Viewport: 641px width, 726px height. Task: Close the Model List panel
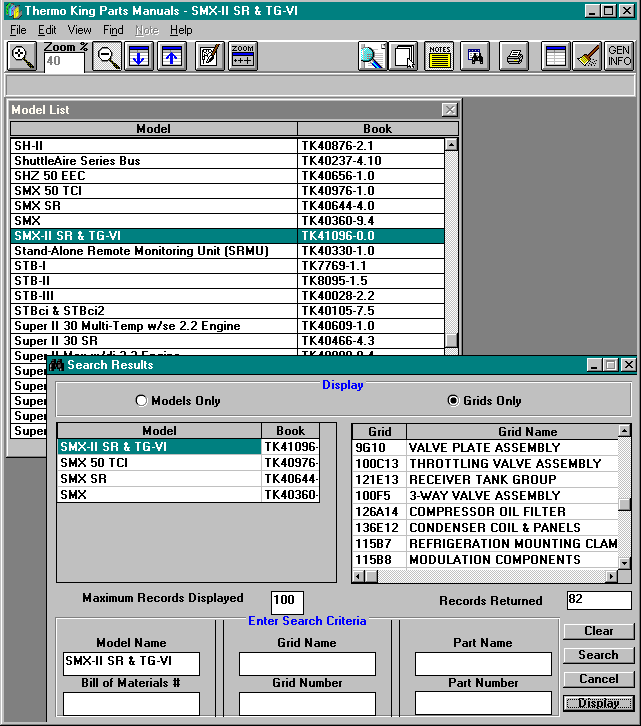pyautogui.click(x=449, y=110)
